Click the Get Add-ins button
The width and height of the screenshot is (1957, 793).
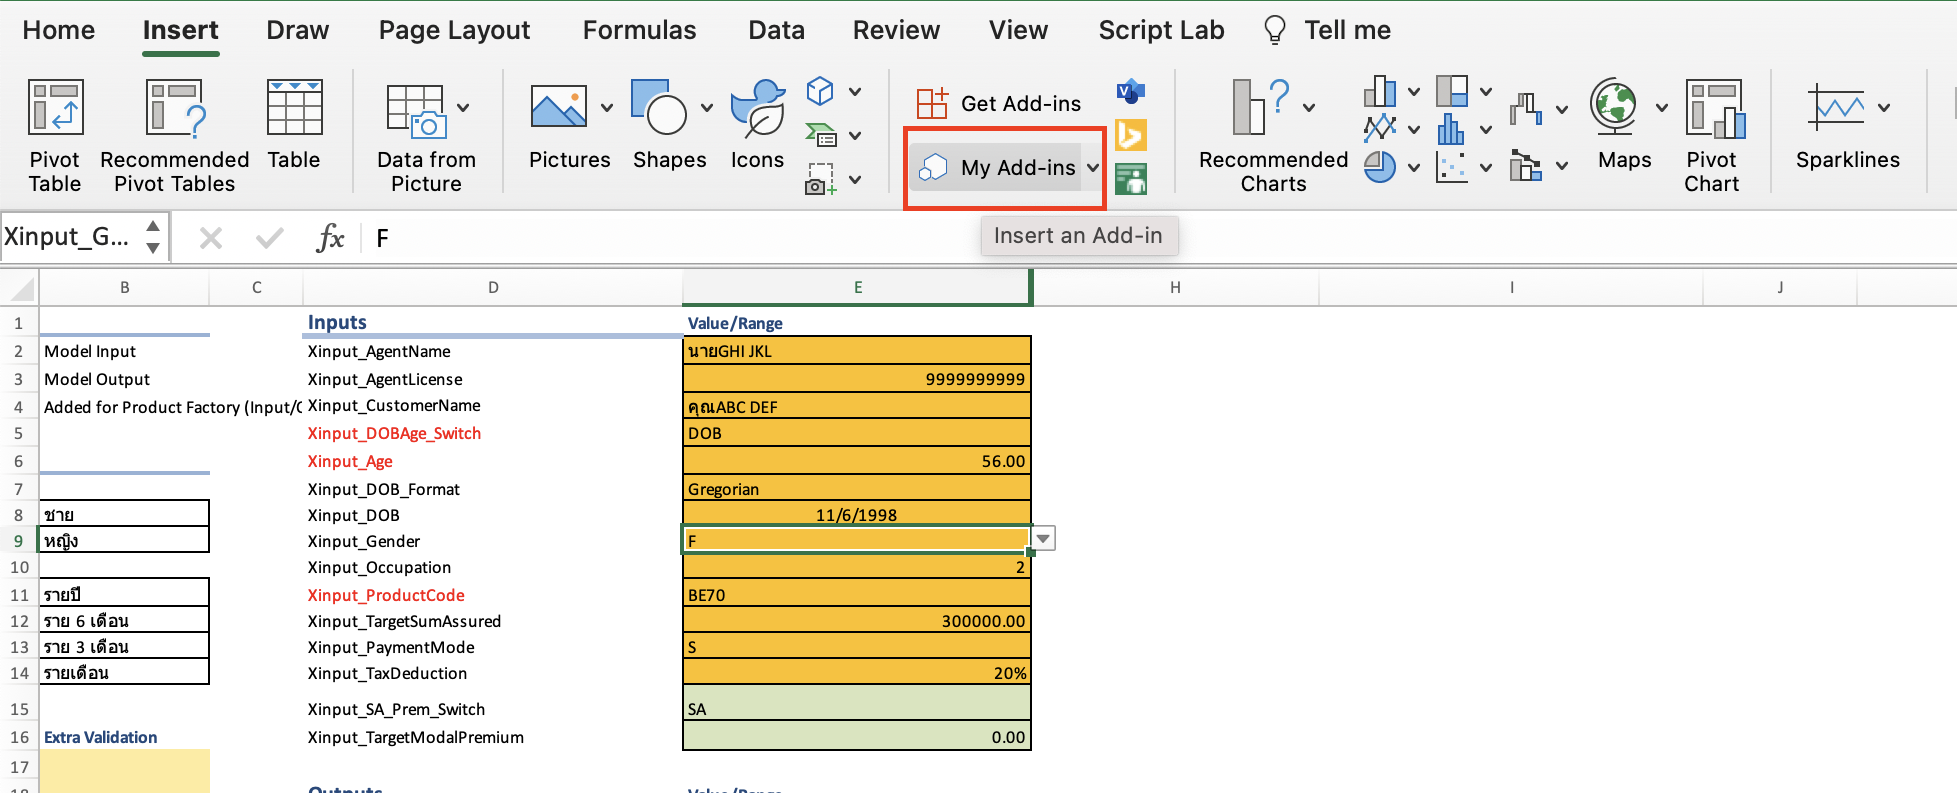(x=998, y=103)
